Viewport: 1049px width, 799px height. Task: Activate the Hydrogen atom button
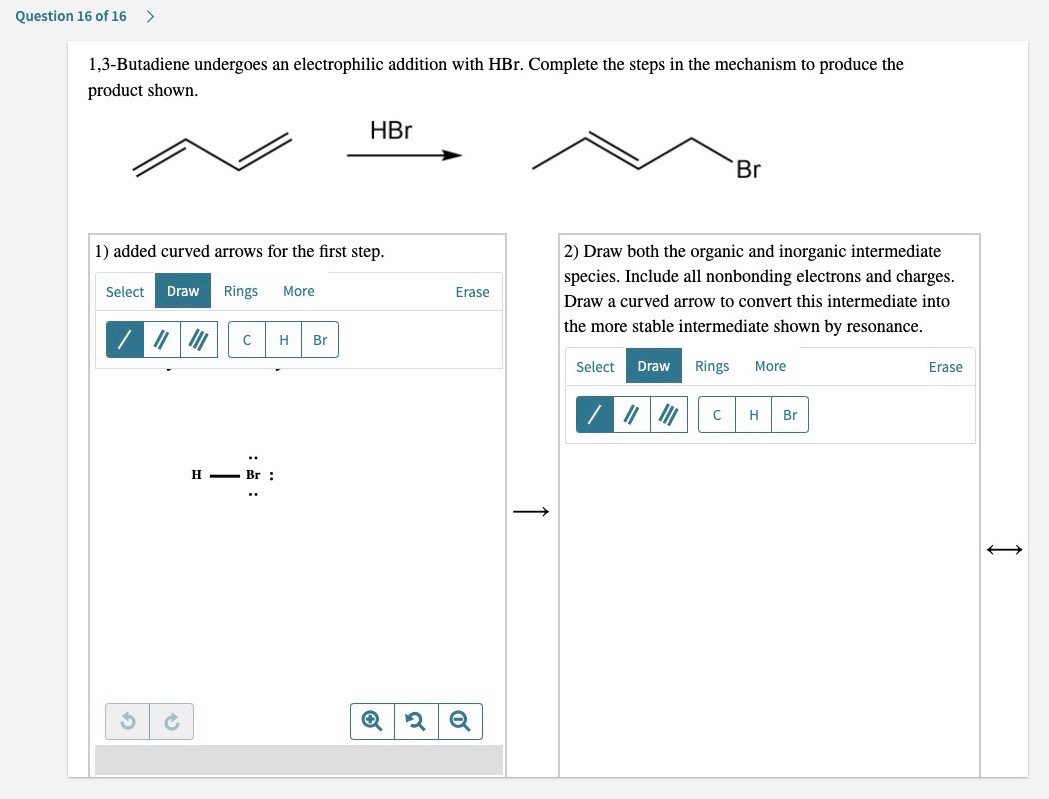[x=283, y=339]
